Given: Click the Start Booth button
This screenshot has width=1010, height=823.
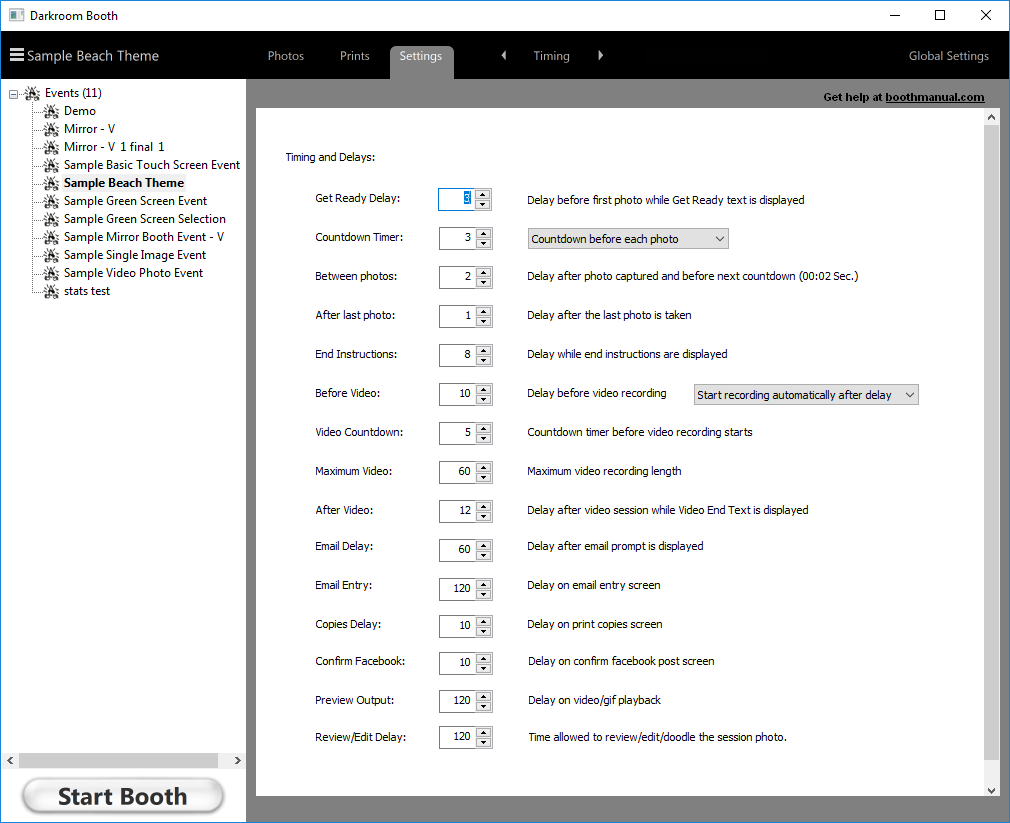Looking at the screenshot, I should tap(122, 797).
